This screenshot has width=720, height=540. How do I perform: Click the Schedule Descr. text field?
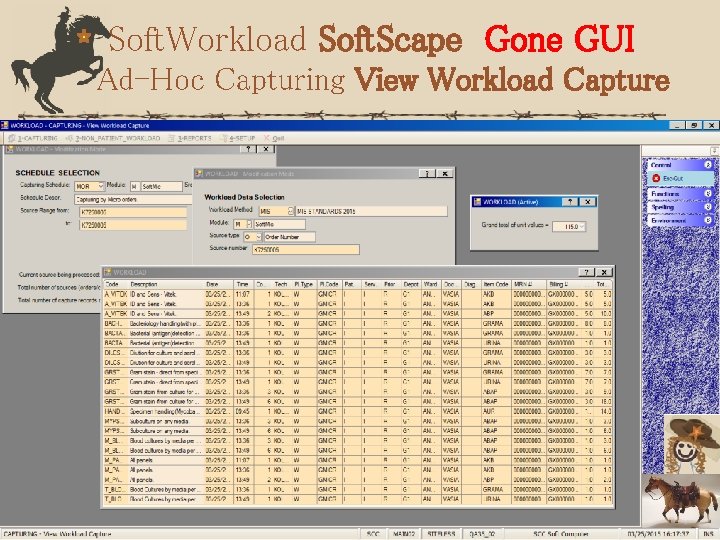tap(133, 199)
